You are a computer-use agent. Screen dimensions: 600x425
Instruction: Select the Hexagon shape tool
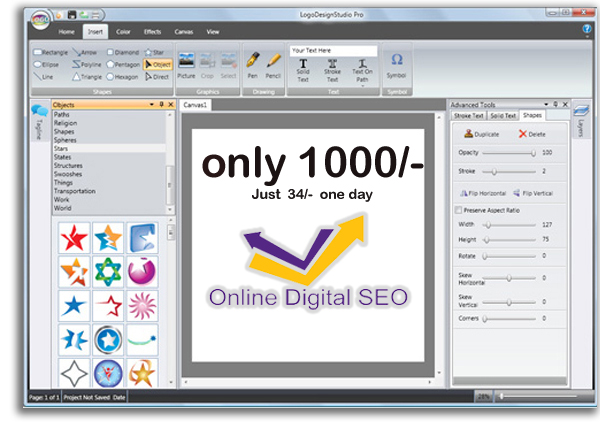click(x=122, y=77)
